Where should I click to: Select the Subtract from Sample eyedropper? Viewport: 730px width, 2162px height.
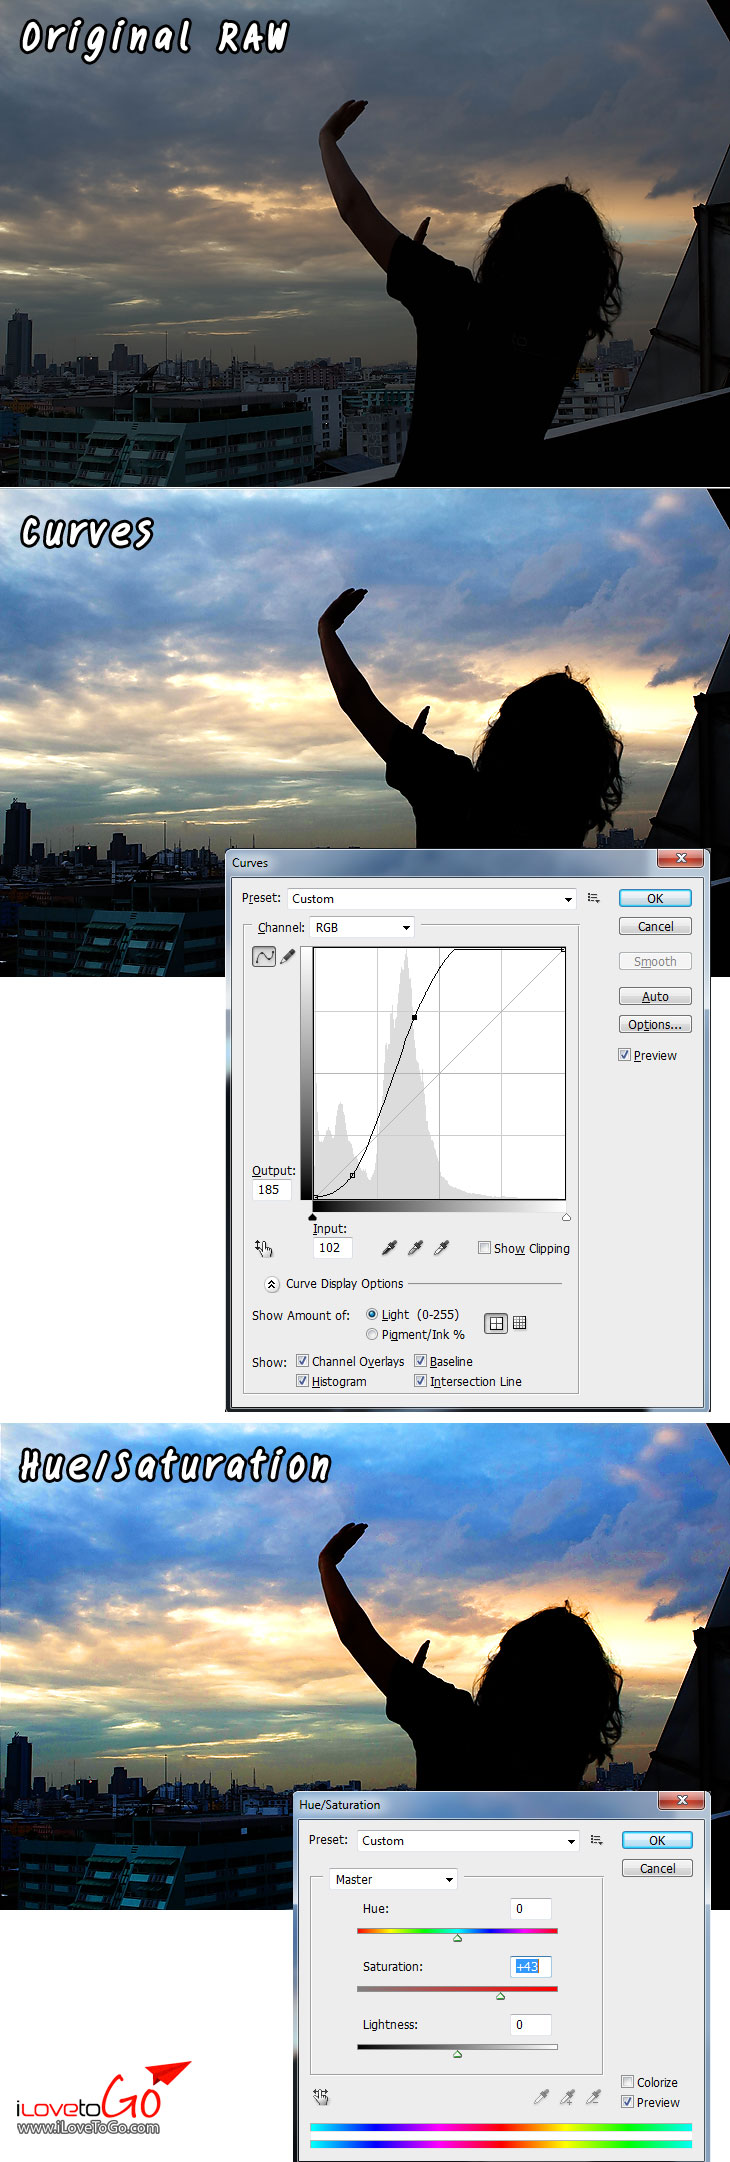[594, 2097]
